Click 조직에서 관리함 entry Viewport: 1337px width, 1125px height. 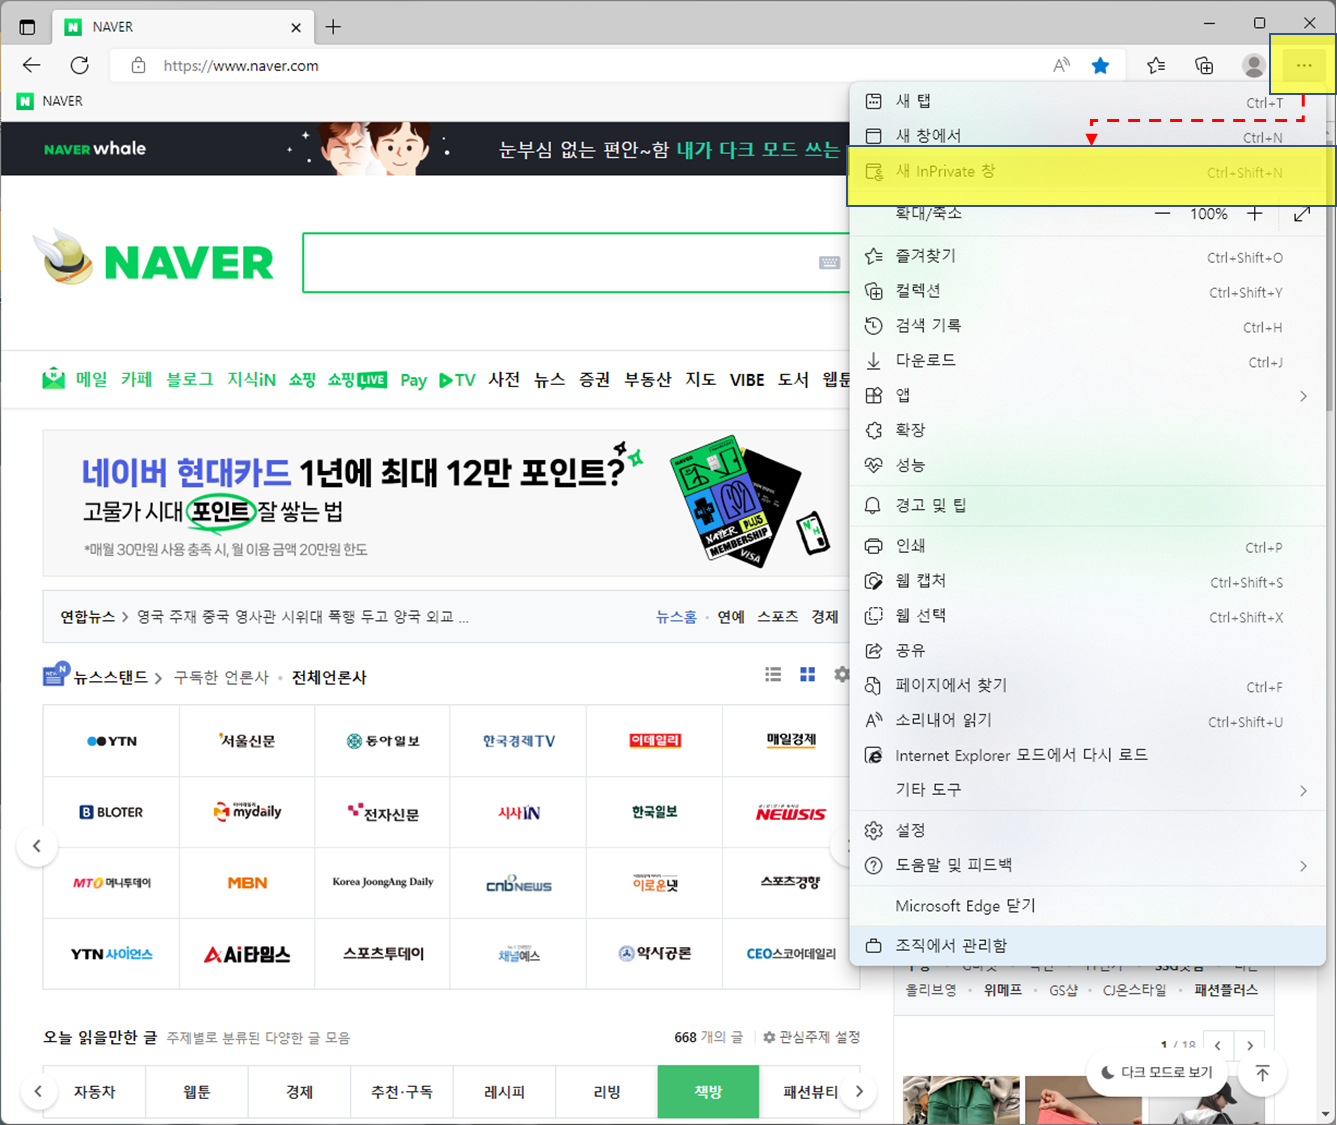point(1088,945)
